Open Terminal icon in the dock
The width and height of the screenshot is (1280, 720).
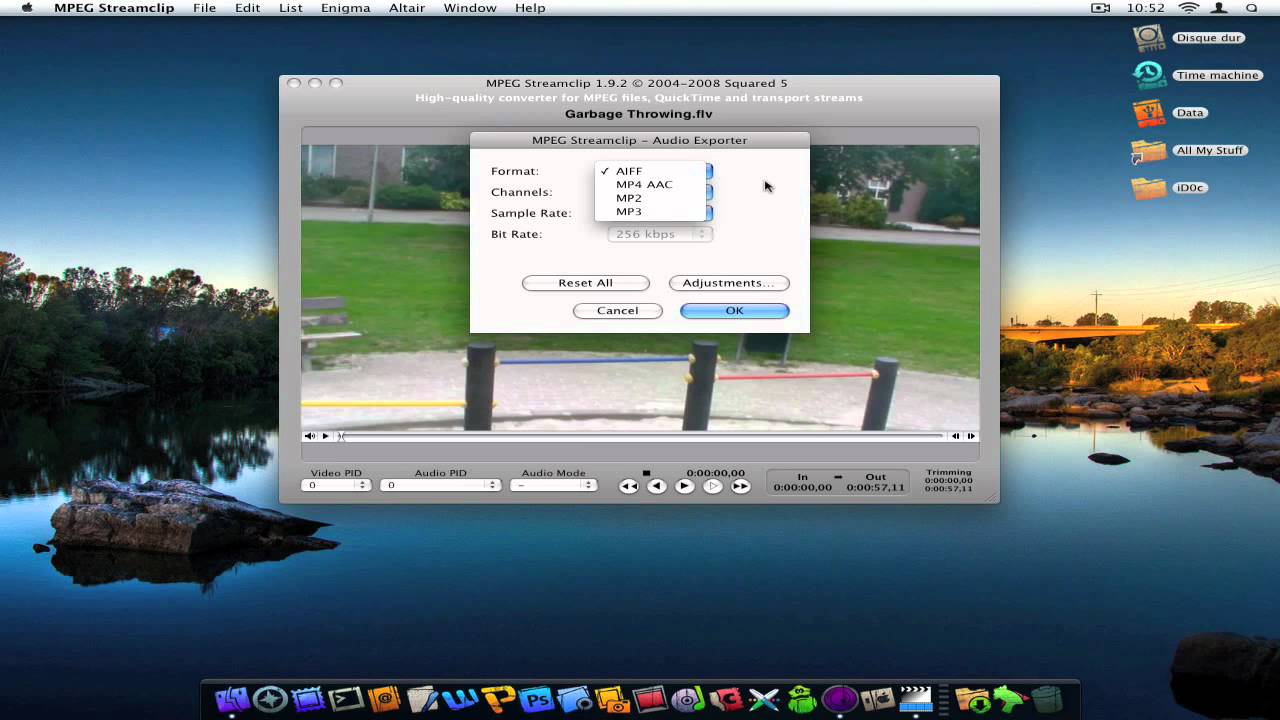347,699
